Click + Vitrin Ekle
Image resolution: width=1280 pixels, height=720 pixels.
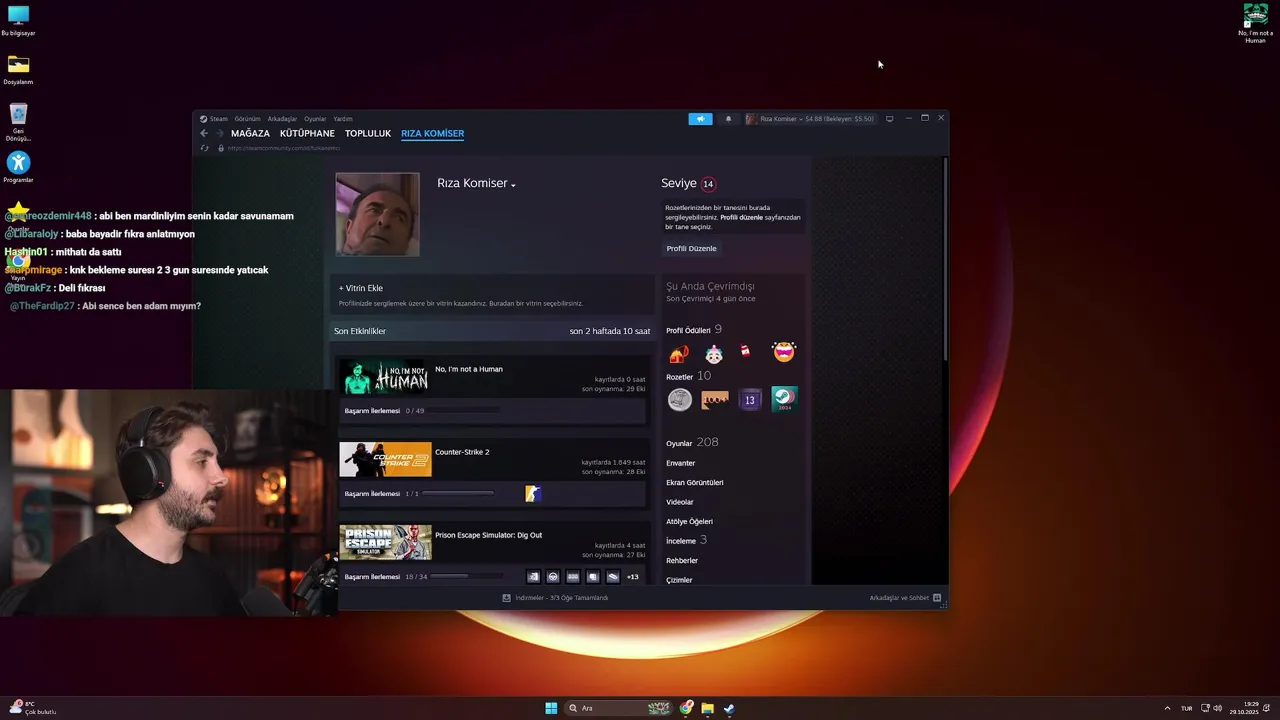[x=361, y=288]
